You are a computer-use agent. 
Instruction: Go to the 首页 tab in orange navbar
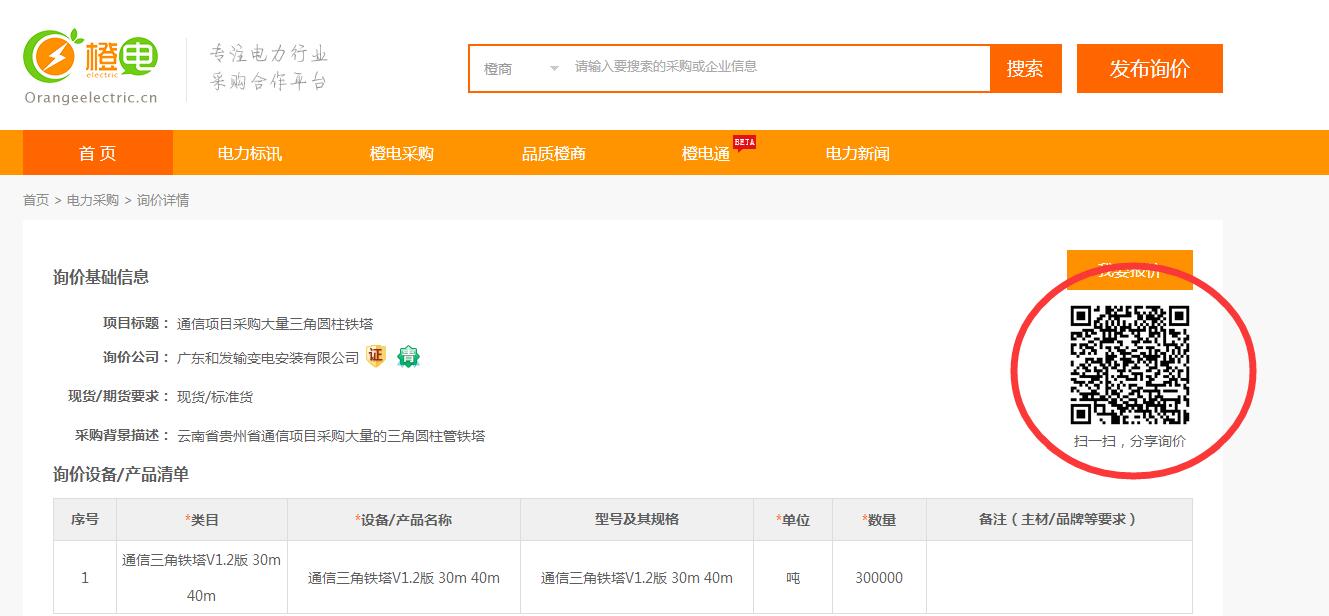tap(98, 153)
